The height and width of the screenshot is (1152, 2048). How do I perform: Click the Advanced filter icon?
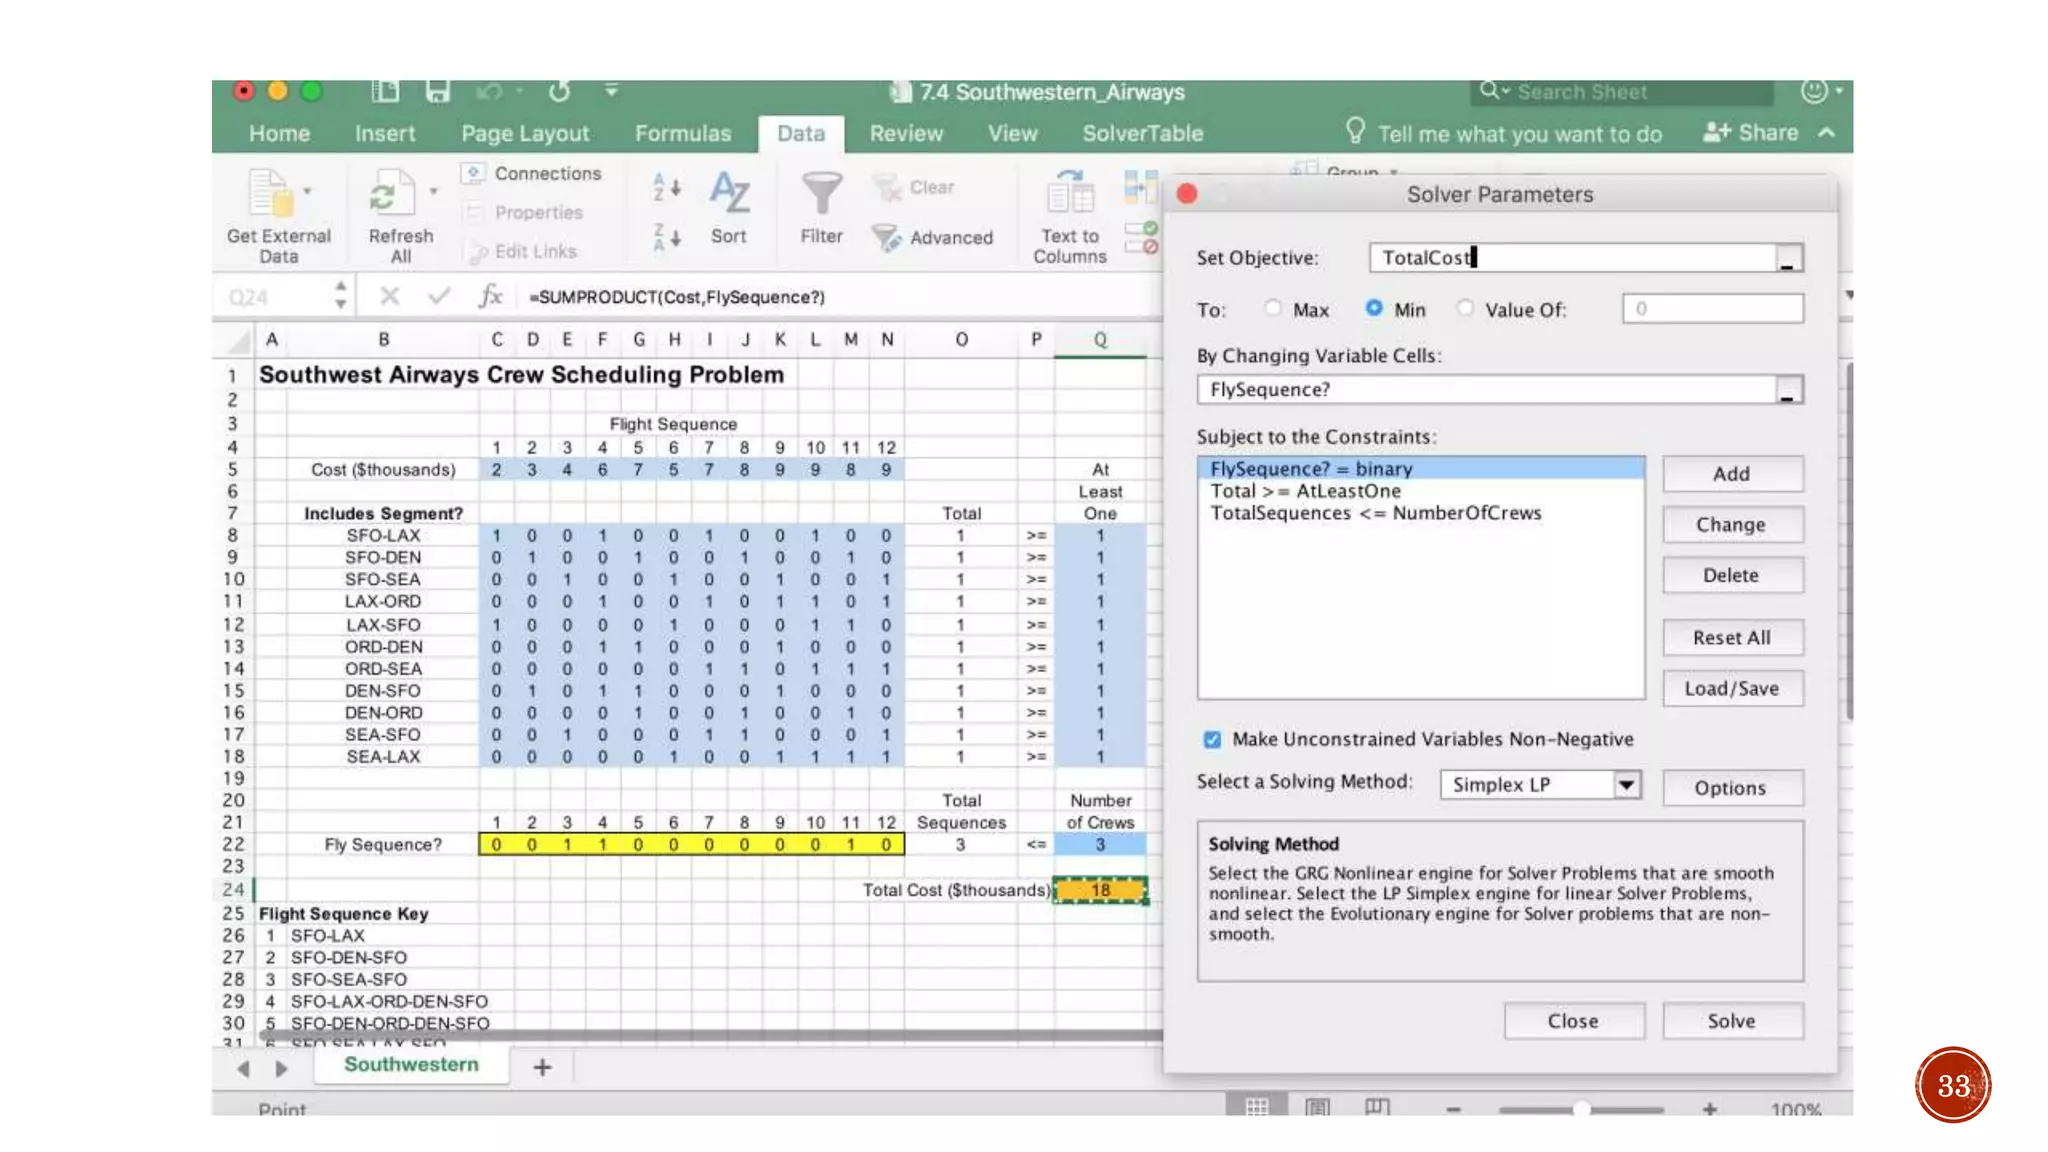[x=886, y=237]
